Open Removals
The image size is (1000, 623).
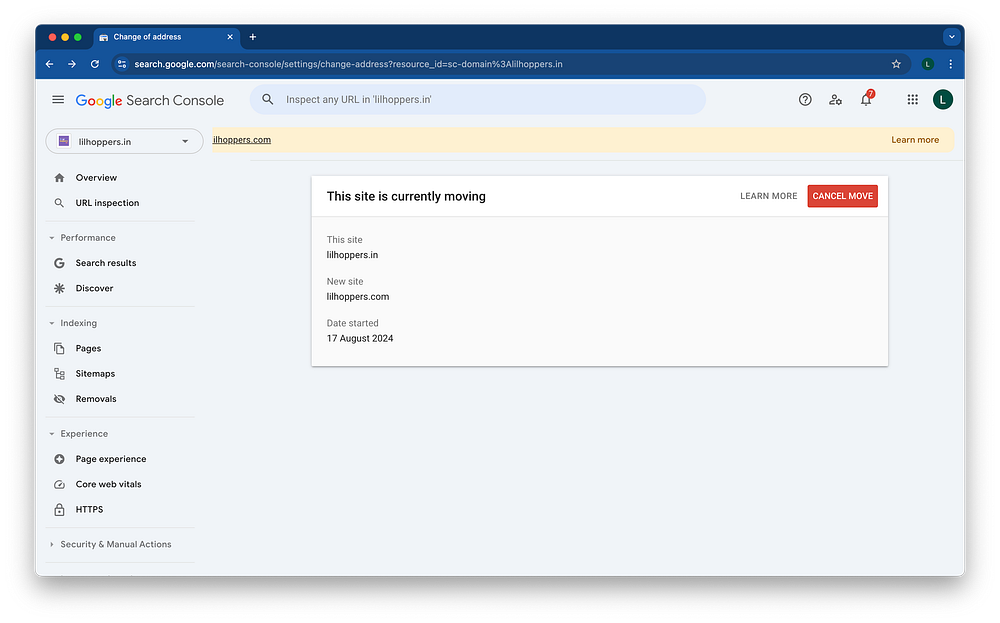click(96, 399)
